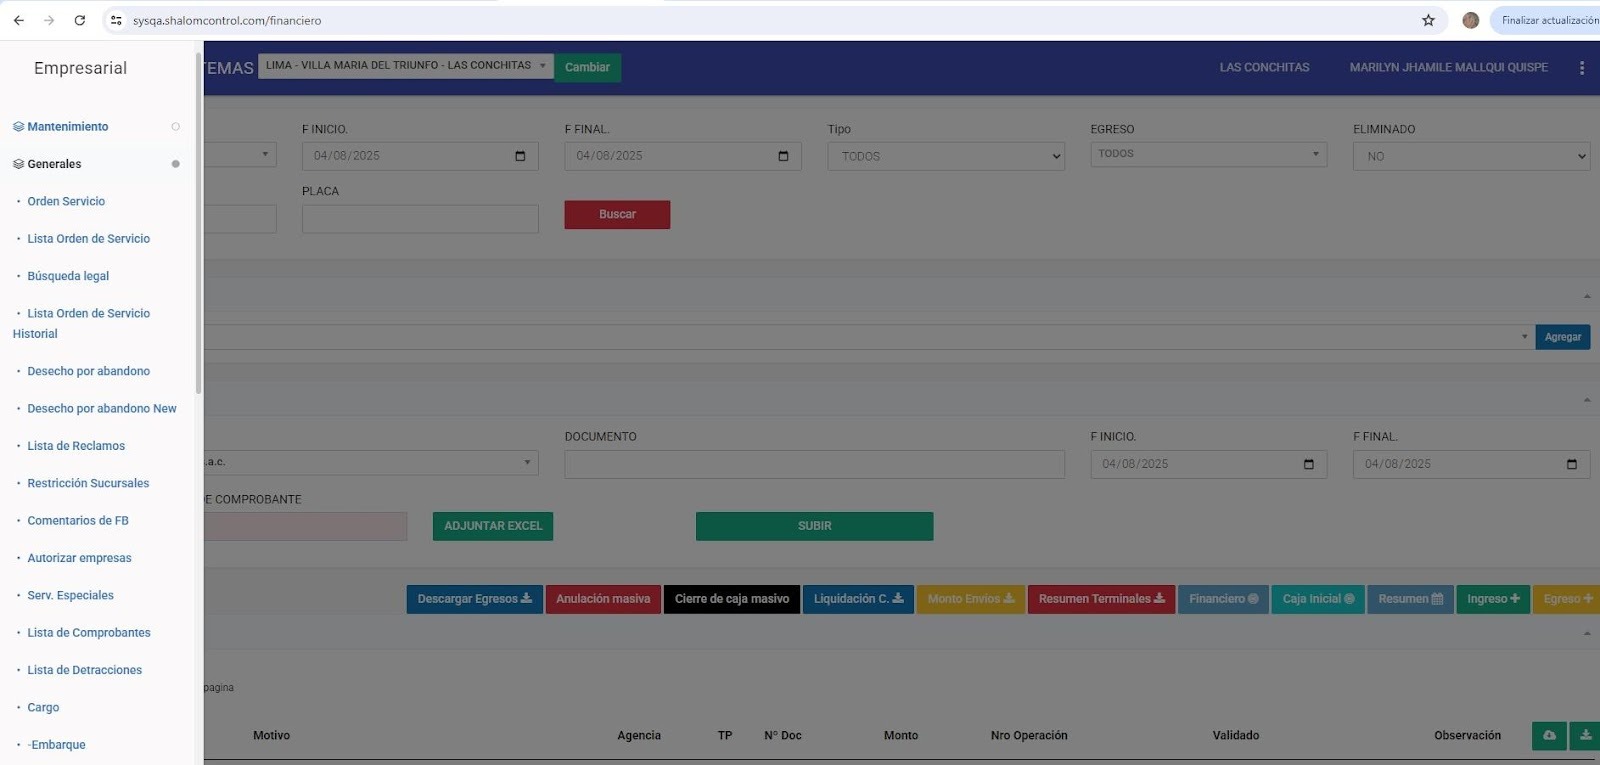Reload the page with the refresh icon

80,20
